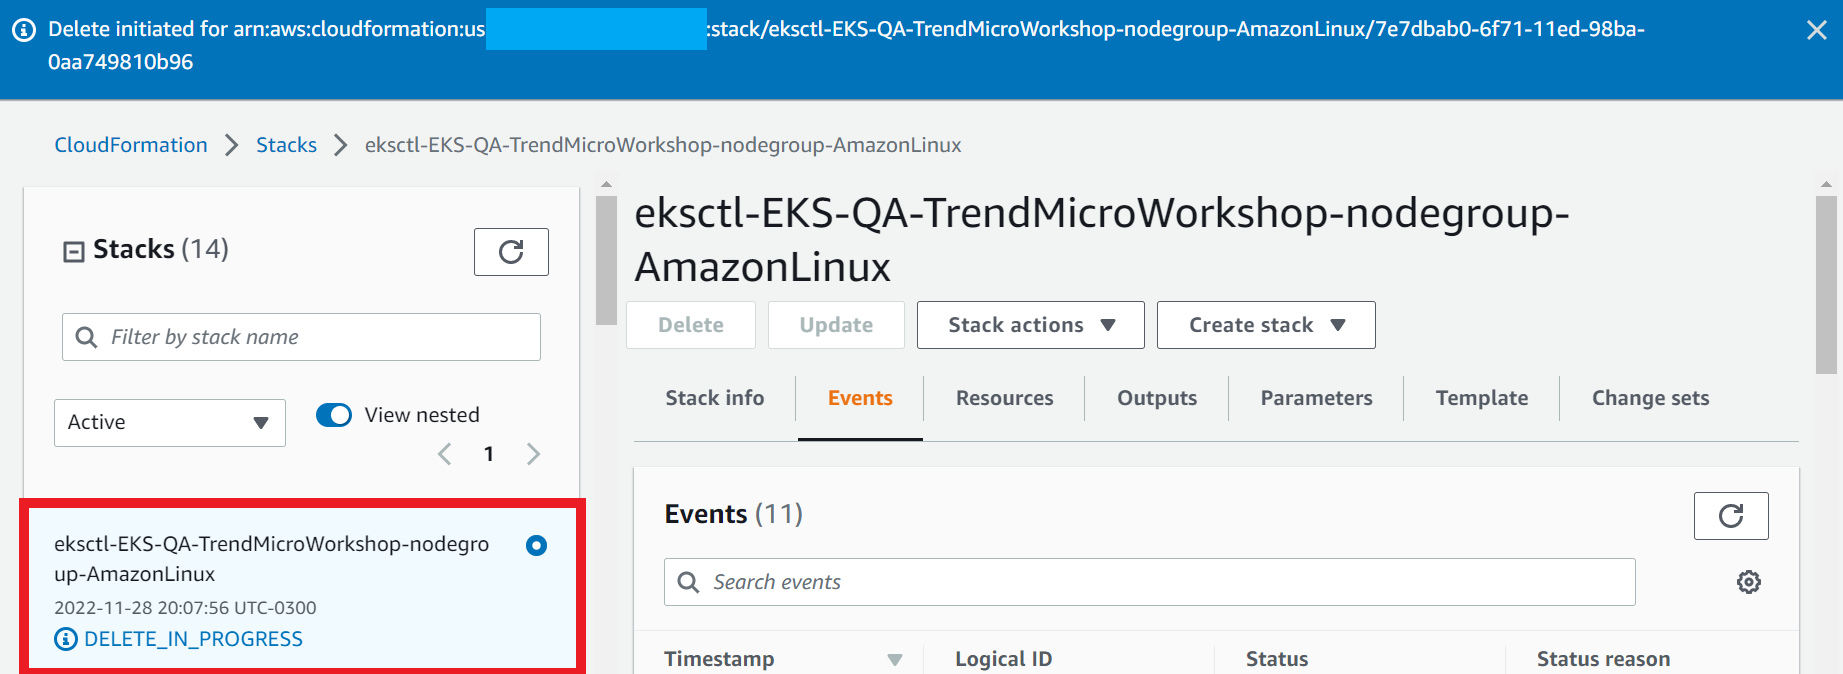This screenshot has height=674, width=1843.
Task: Open Events table settings gear
Action: pyautogui.click(x=1749, y=582)
